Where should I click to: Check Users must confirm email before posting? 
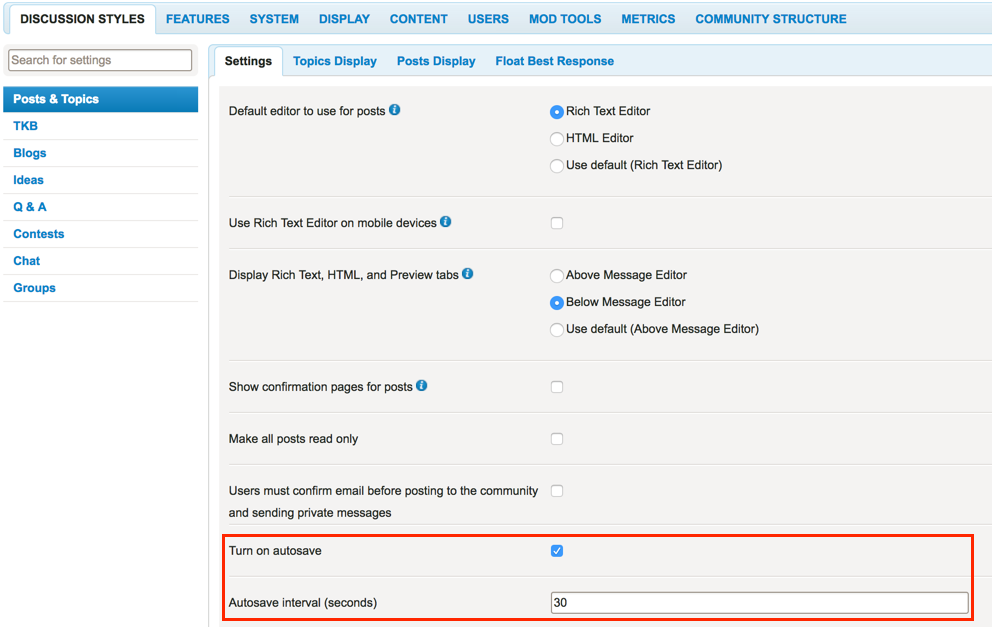coord(557,490)
